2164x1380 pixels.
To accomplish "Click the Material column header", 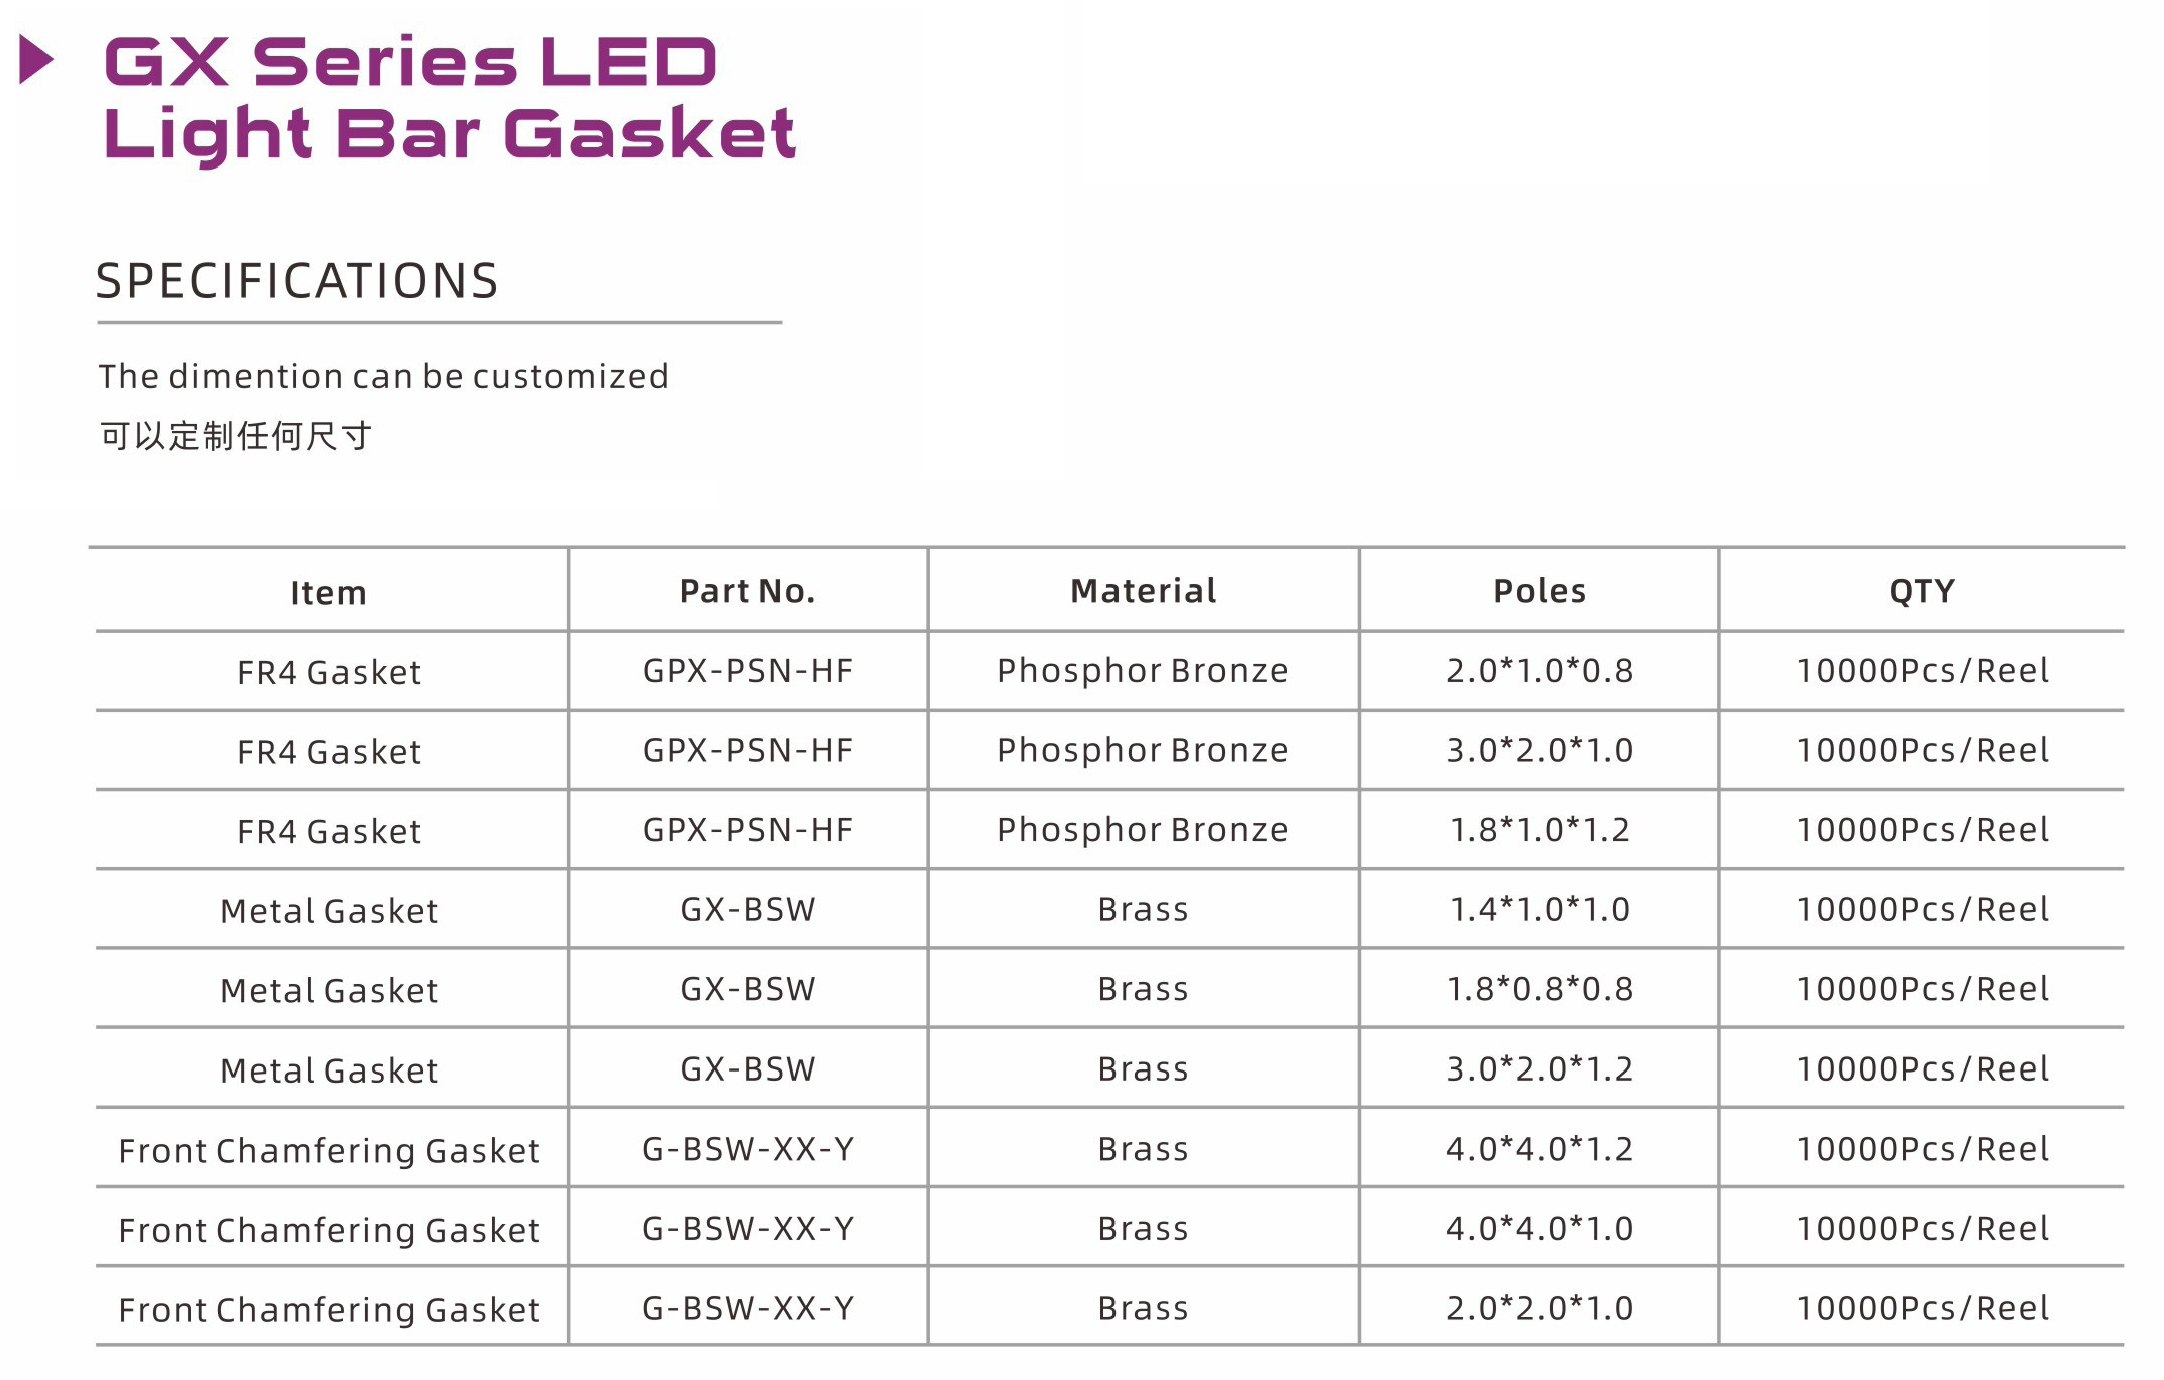I will [x=1143, y=591].
